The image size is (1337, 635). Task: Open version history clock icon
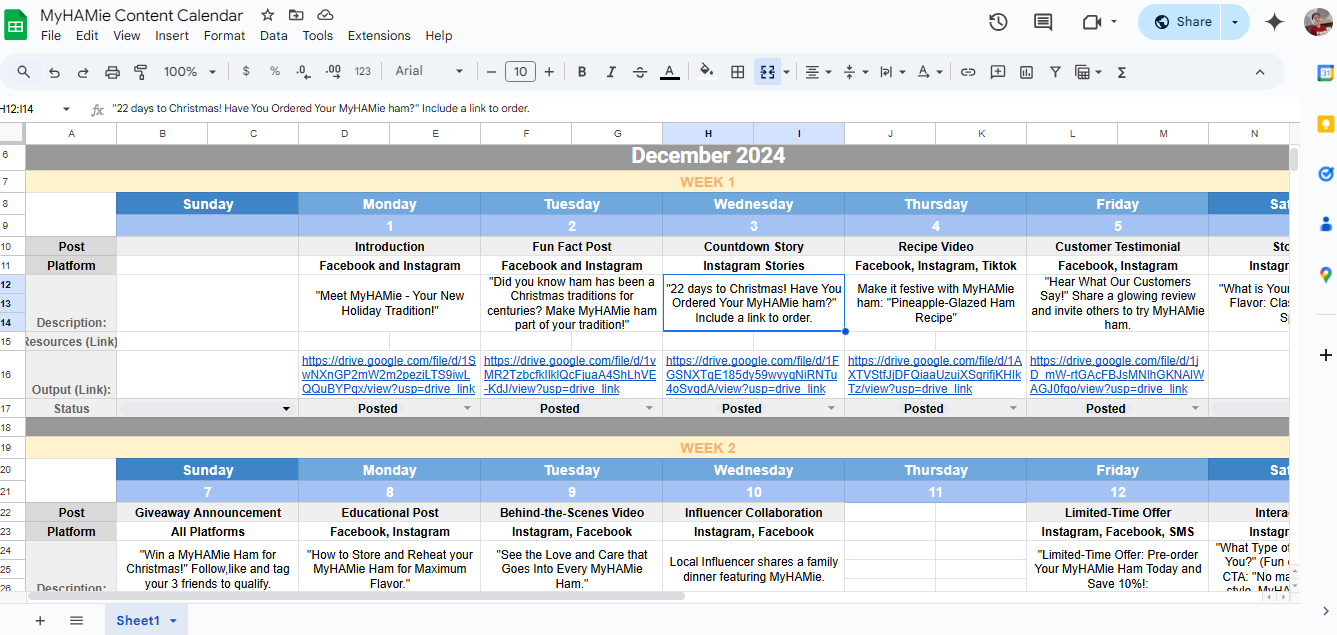click(x=997, y=22)
